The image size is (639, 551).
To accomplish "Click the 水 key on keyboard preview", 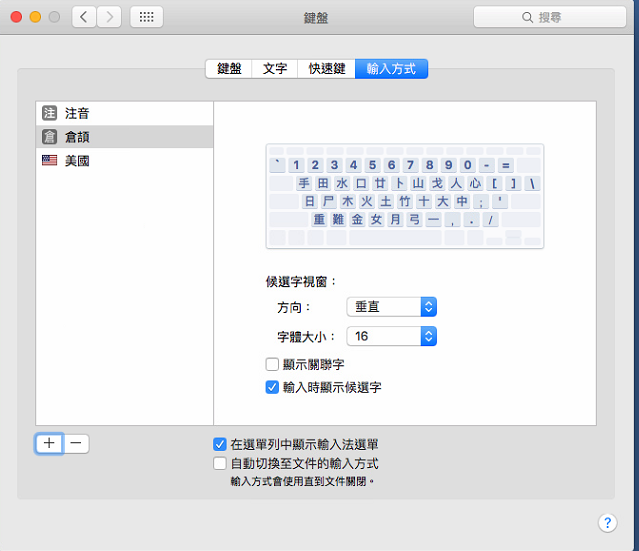I will [x=342, y=183].
